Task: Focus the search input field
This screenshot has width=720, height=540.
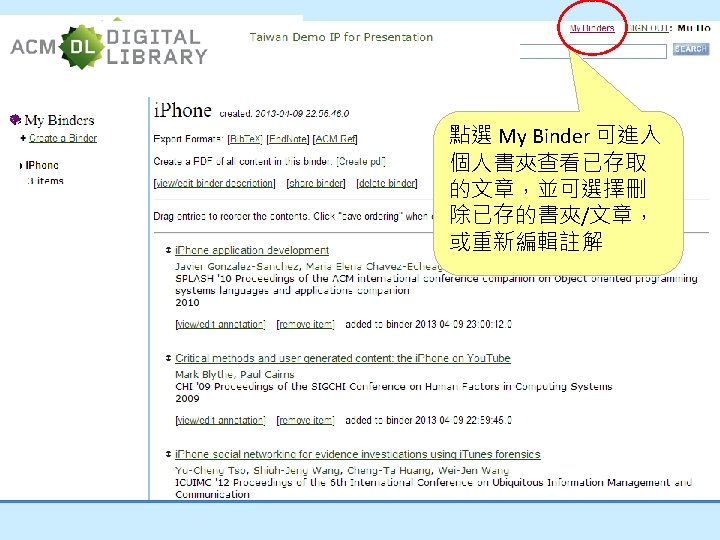Action: pos(593,51)
